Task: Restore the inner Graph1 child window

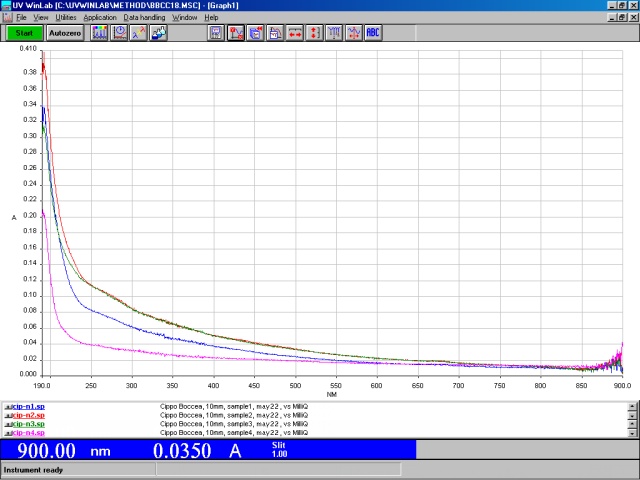Action: [622, 18]
